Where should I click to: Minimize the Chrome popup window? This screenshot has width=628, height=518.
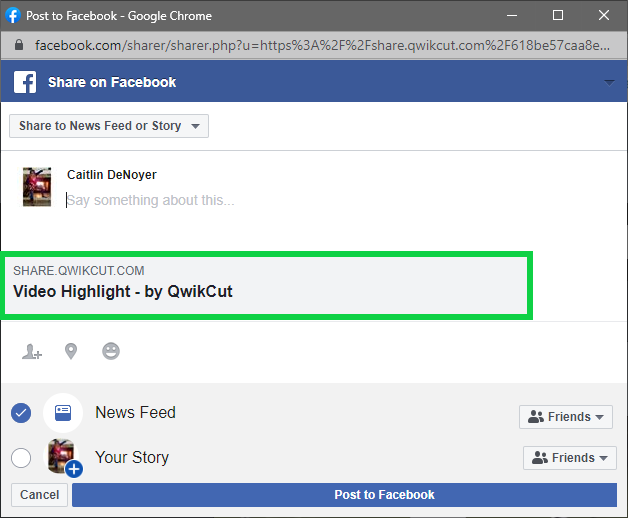(512, 16)
